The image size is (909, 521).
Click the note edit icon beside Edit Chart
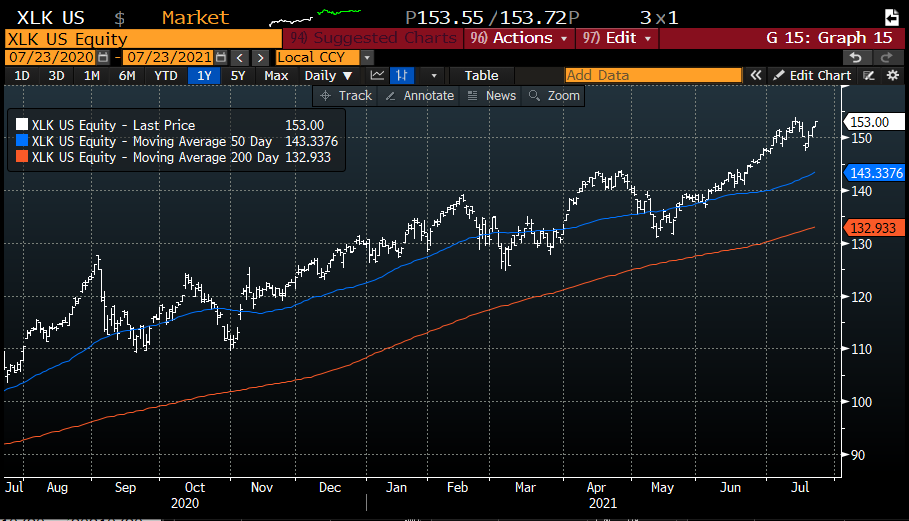[x=868, y=75]
